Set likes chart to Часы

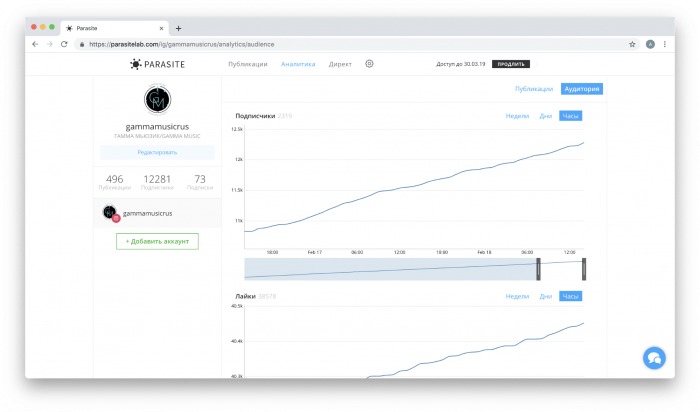pos(570,296)
